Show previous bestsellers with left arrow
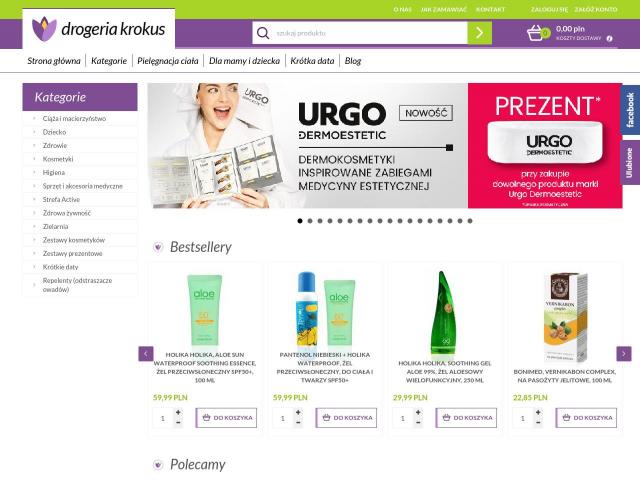 click(x=146, y=353)
